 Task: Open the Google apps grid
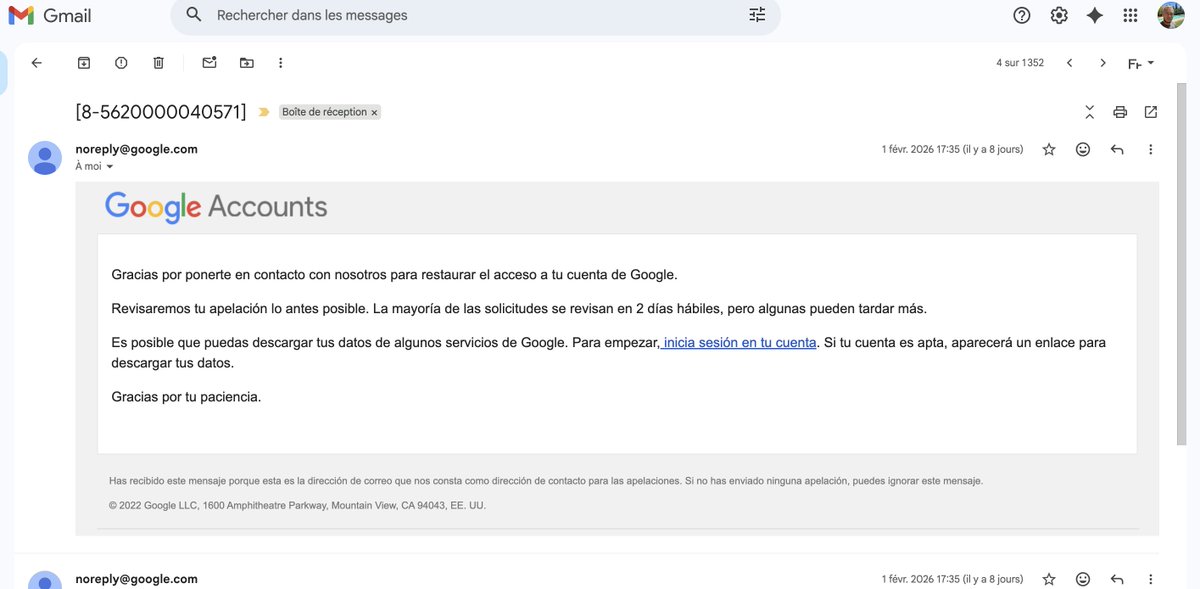tap(1131, 15)
